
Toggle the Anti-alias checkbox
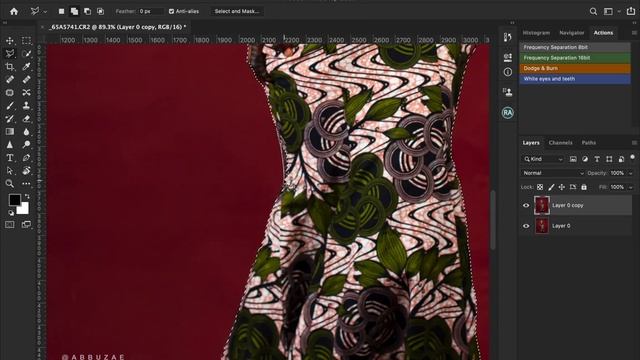pyautogui.click(x=171, y=11)
